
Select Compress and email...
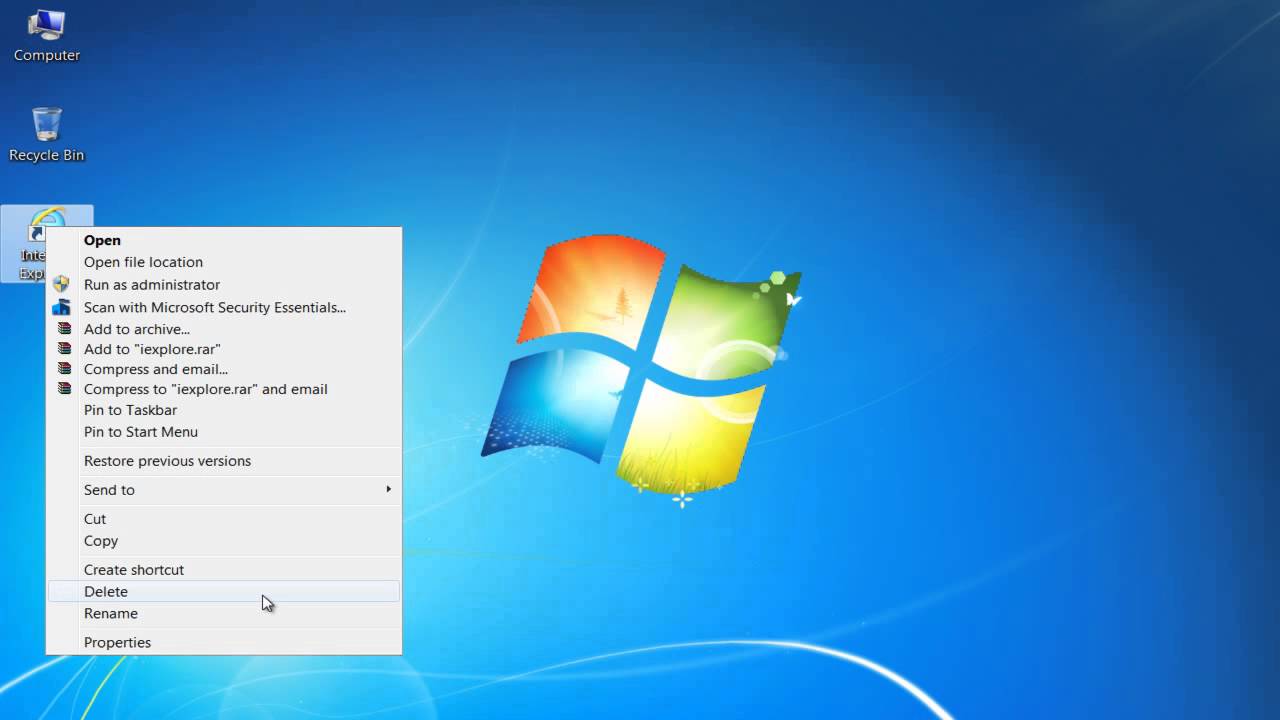click(224, 369)
